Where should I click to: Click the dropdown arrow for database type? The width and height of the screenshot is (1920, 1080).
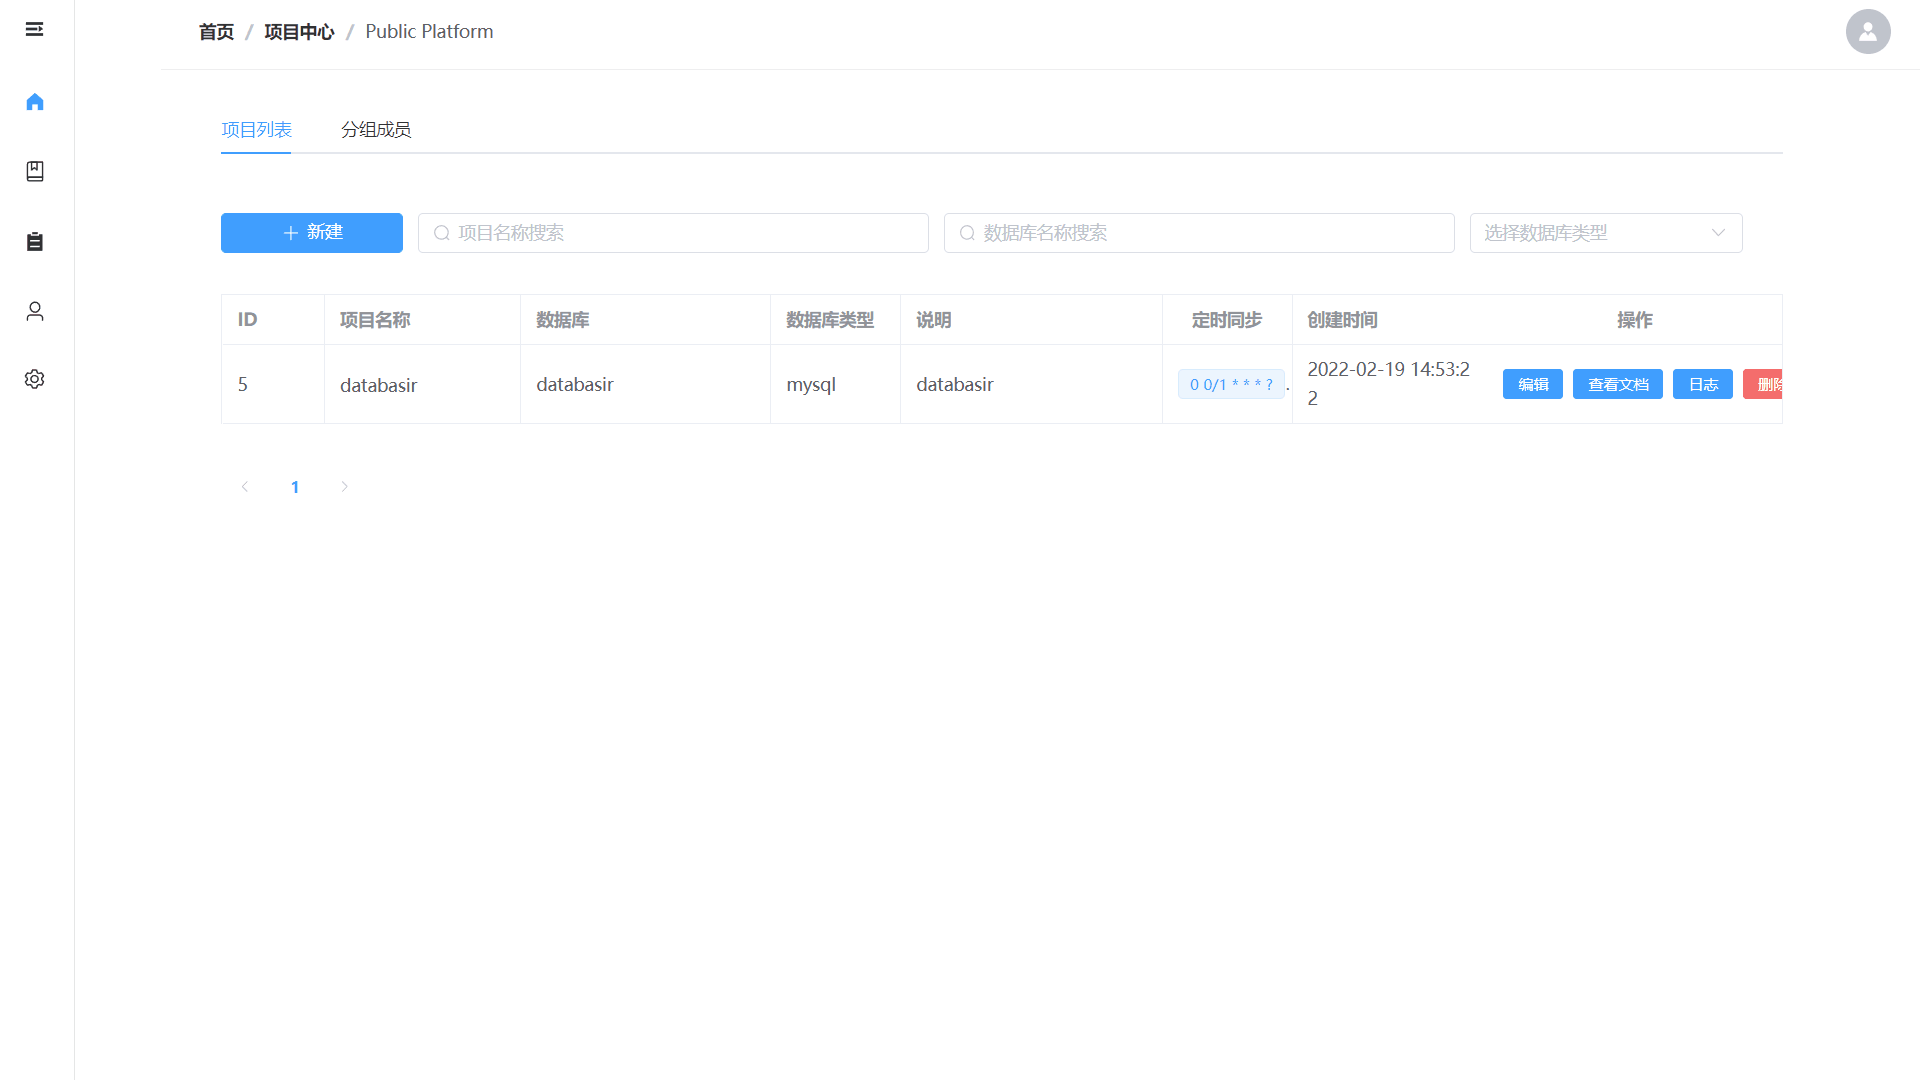pos(1718,233)
